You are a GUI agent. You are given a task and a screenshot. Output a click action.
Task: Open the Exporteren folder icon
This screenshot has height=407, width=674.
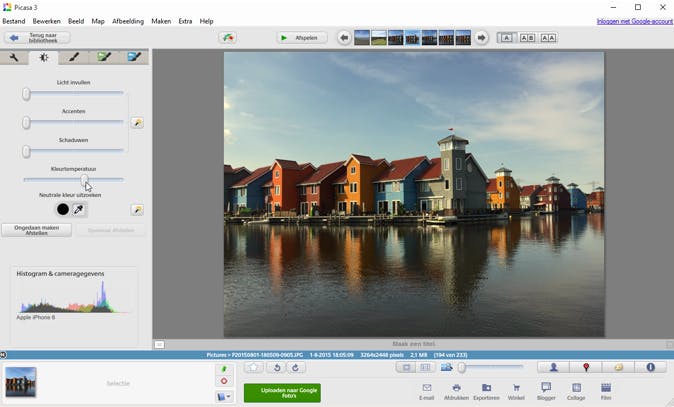click(486, 388)
